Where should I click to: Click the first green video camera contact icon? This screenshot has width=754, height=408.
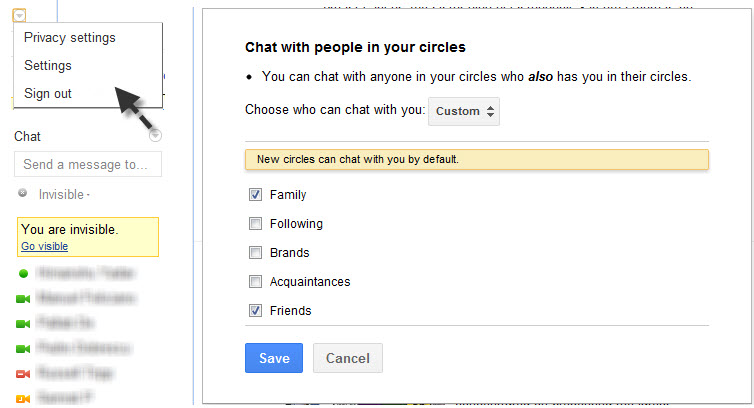tap(23, 299)
